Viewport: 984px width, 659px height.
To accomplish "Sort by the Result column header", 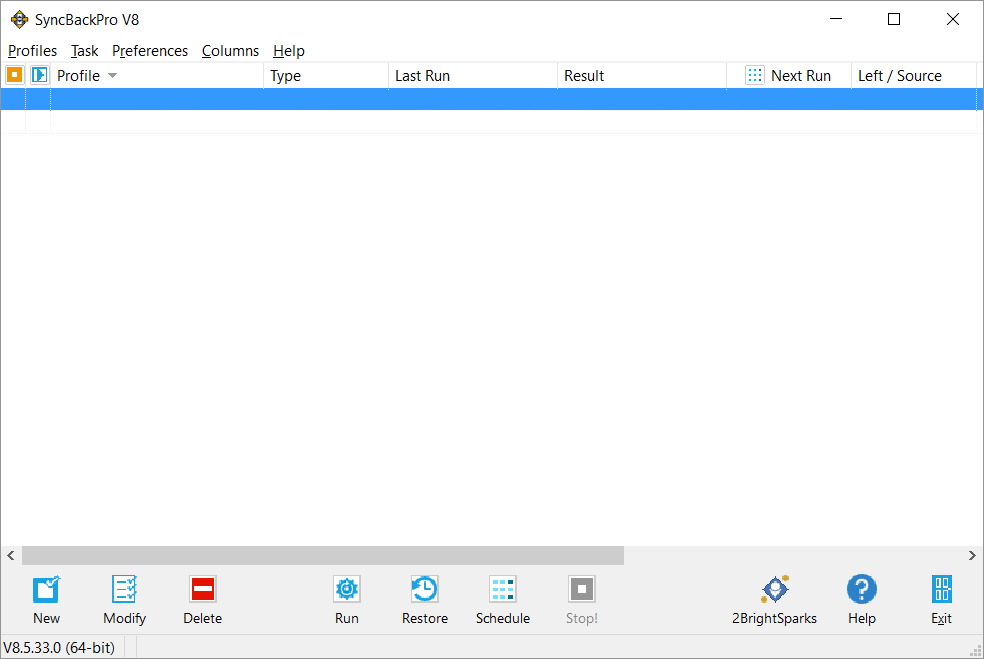I will [x=642, y=75].
